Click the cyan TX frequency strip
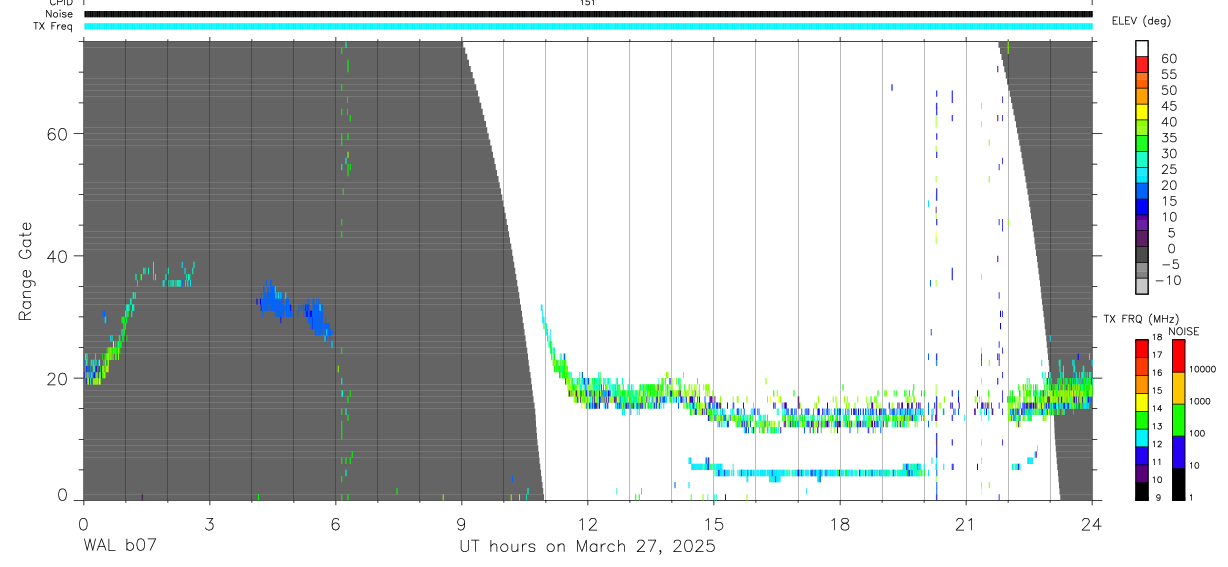Screen dimensions: 1228x567 (588, 26)
